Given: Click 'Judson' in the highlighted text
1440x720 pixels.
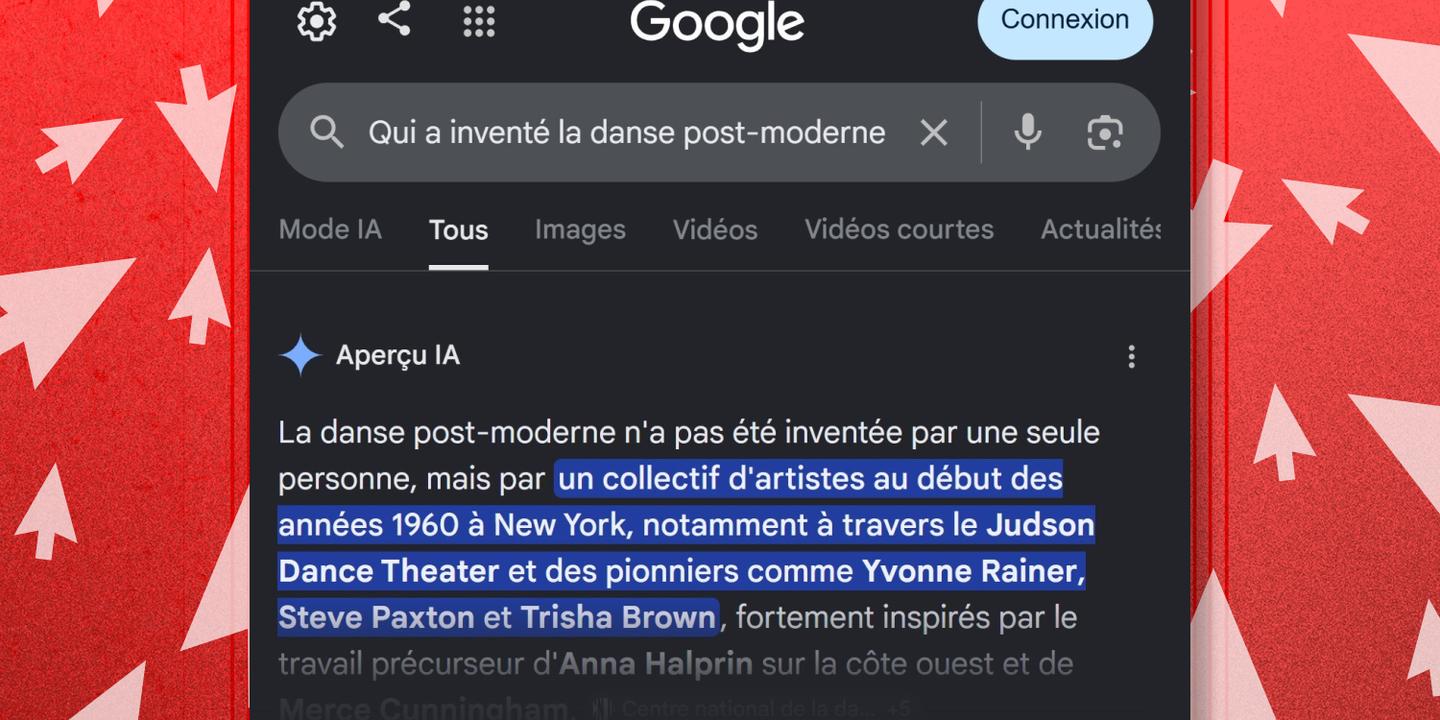Looking at the screenshot, I should tap(1040, 525).
